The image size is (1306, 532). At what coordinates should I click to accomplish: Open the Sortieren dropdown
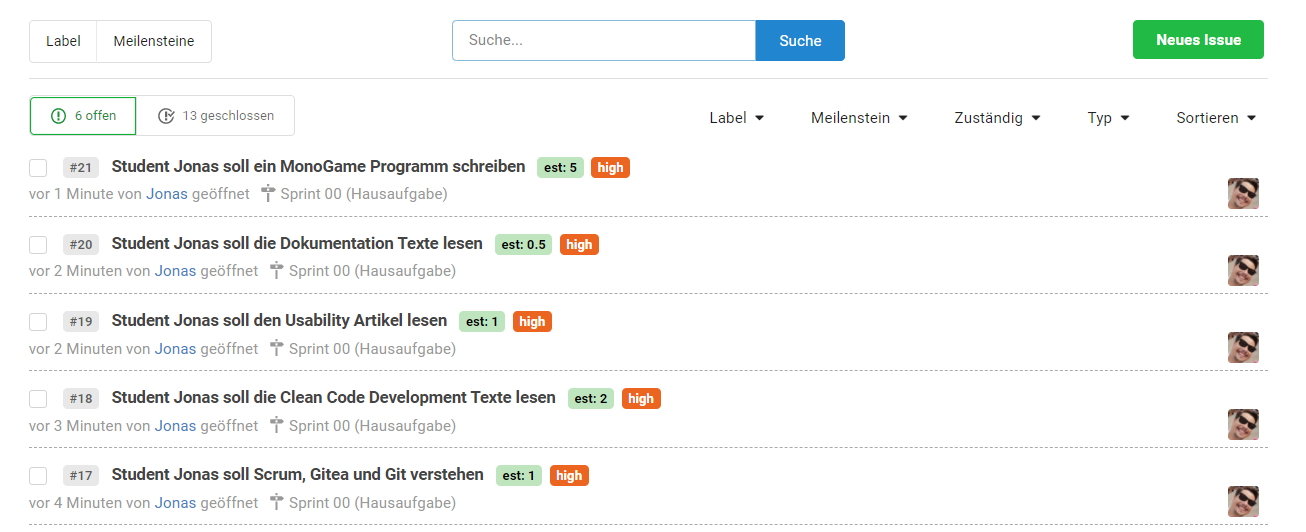point(1215,118)
